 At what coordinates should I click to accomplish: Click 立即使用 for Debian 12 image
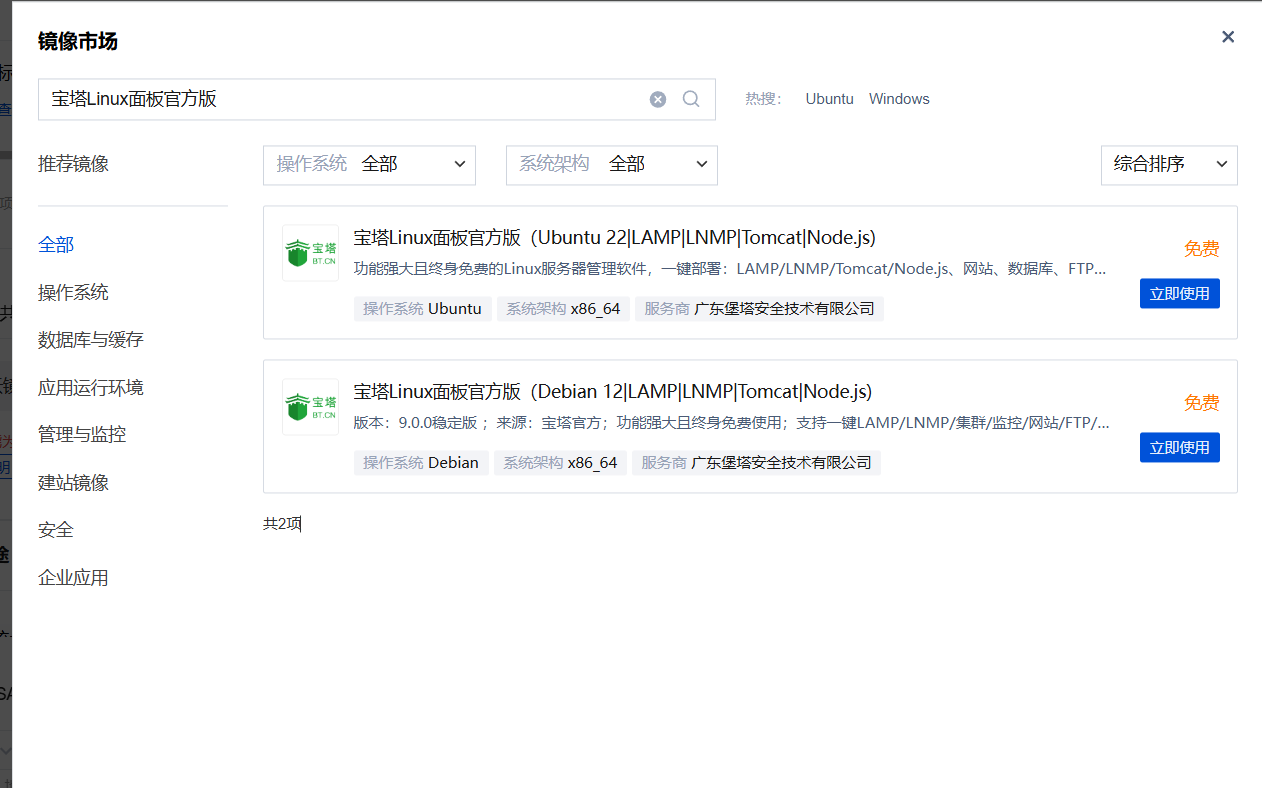tap(1179, 448)
